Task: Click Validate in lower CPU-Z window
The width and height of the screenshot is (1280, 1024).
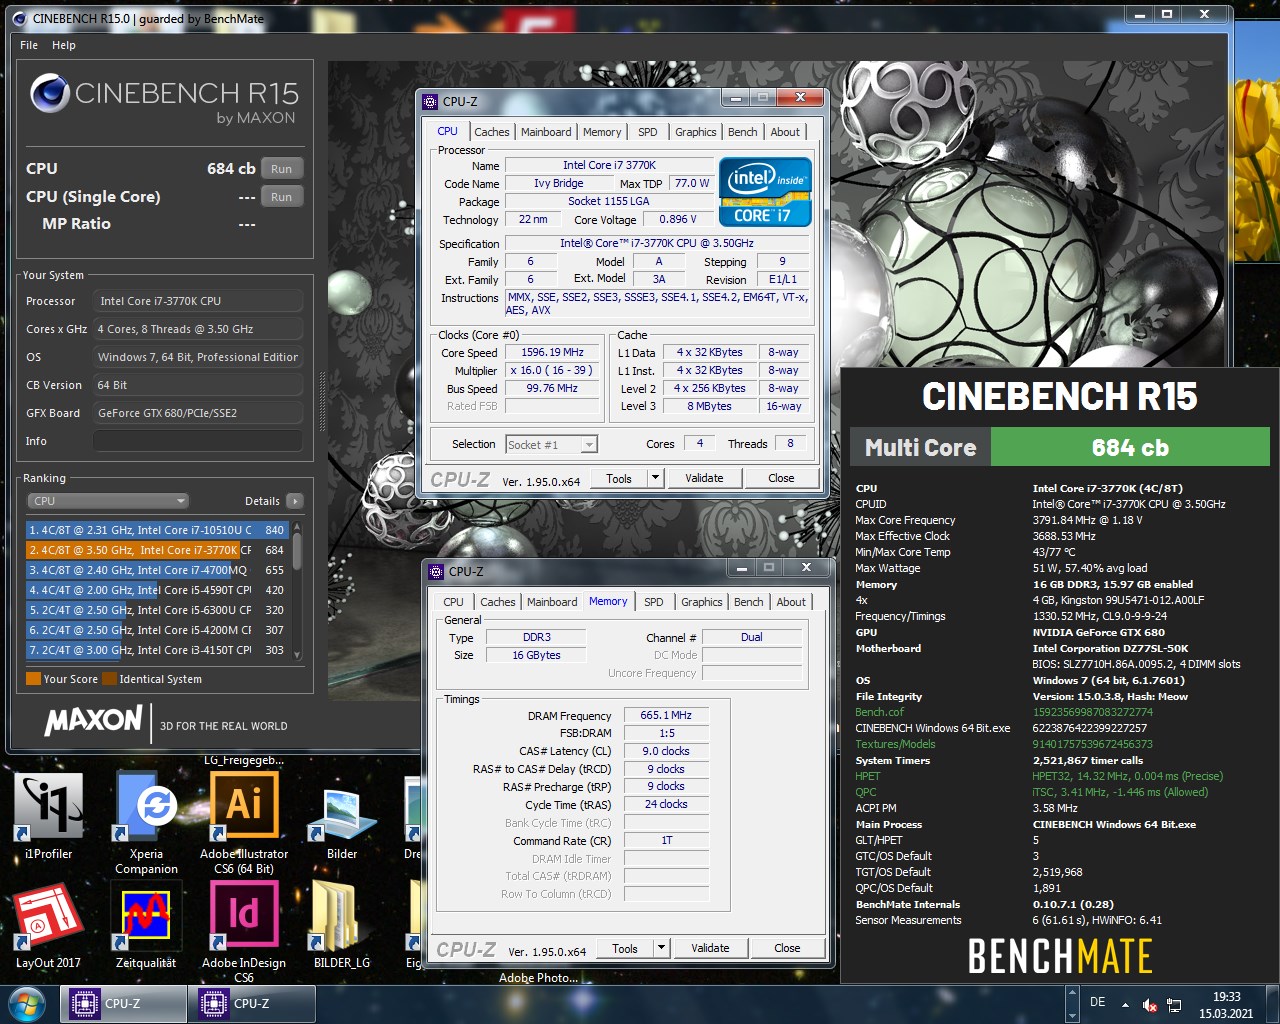Action: [x=710, y=948]
